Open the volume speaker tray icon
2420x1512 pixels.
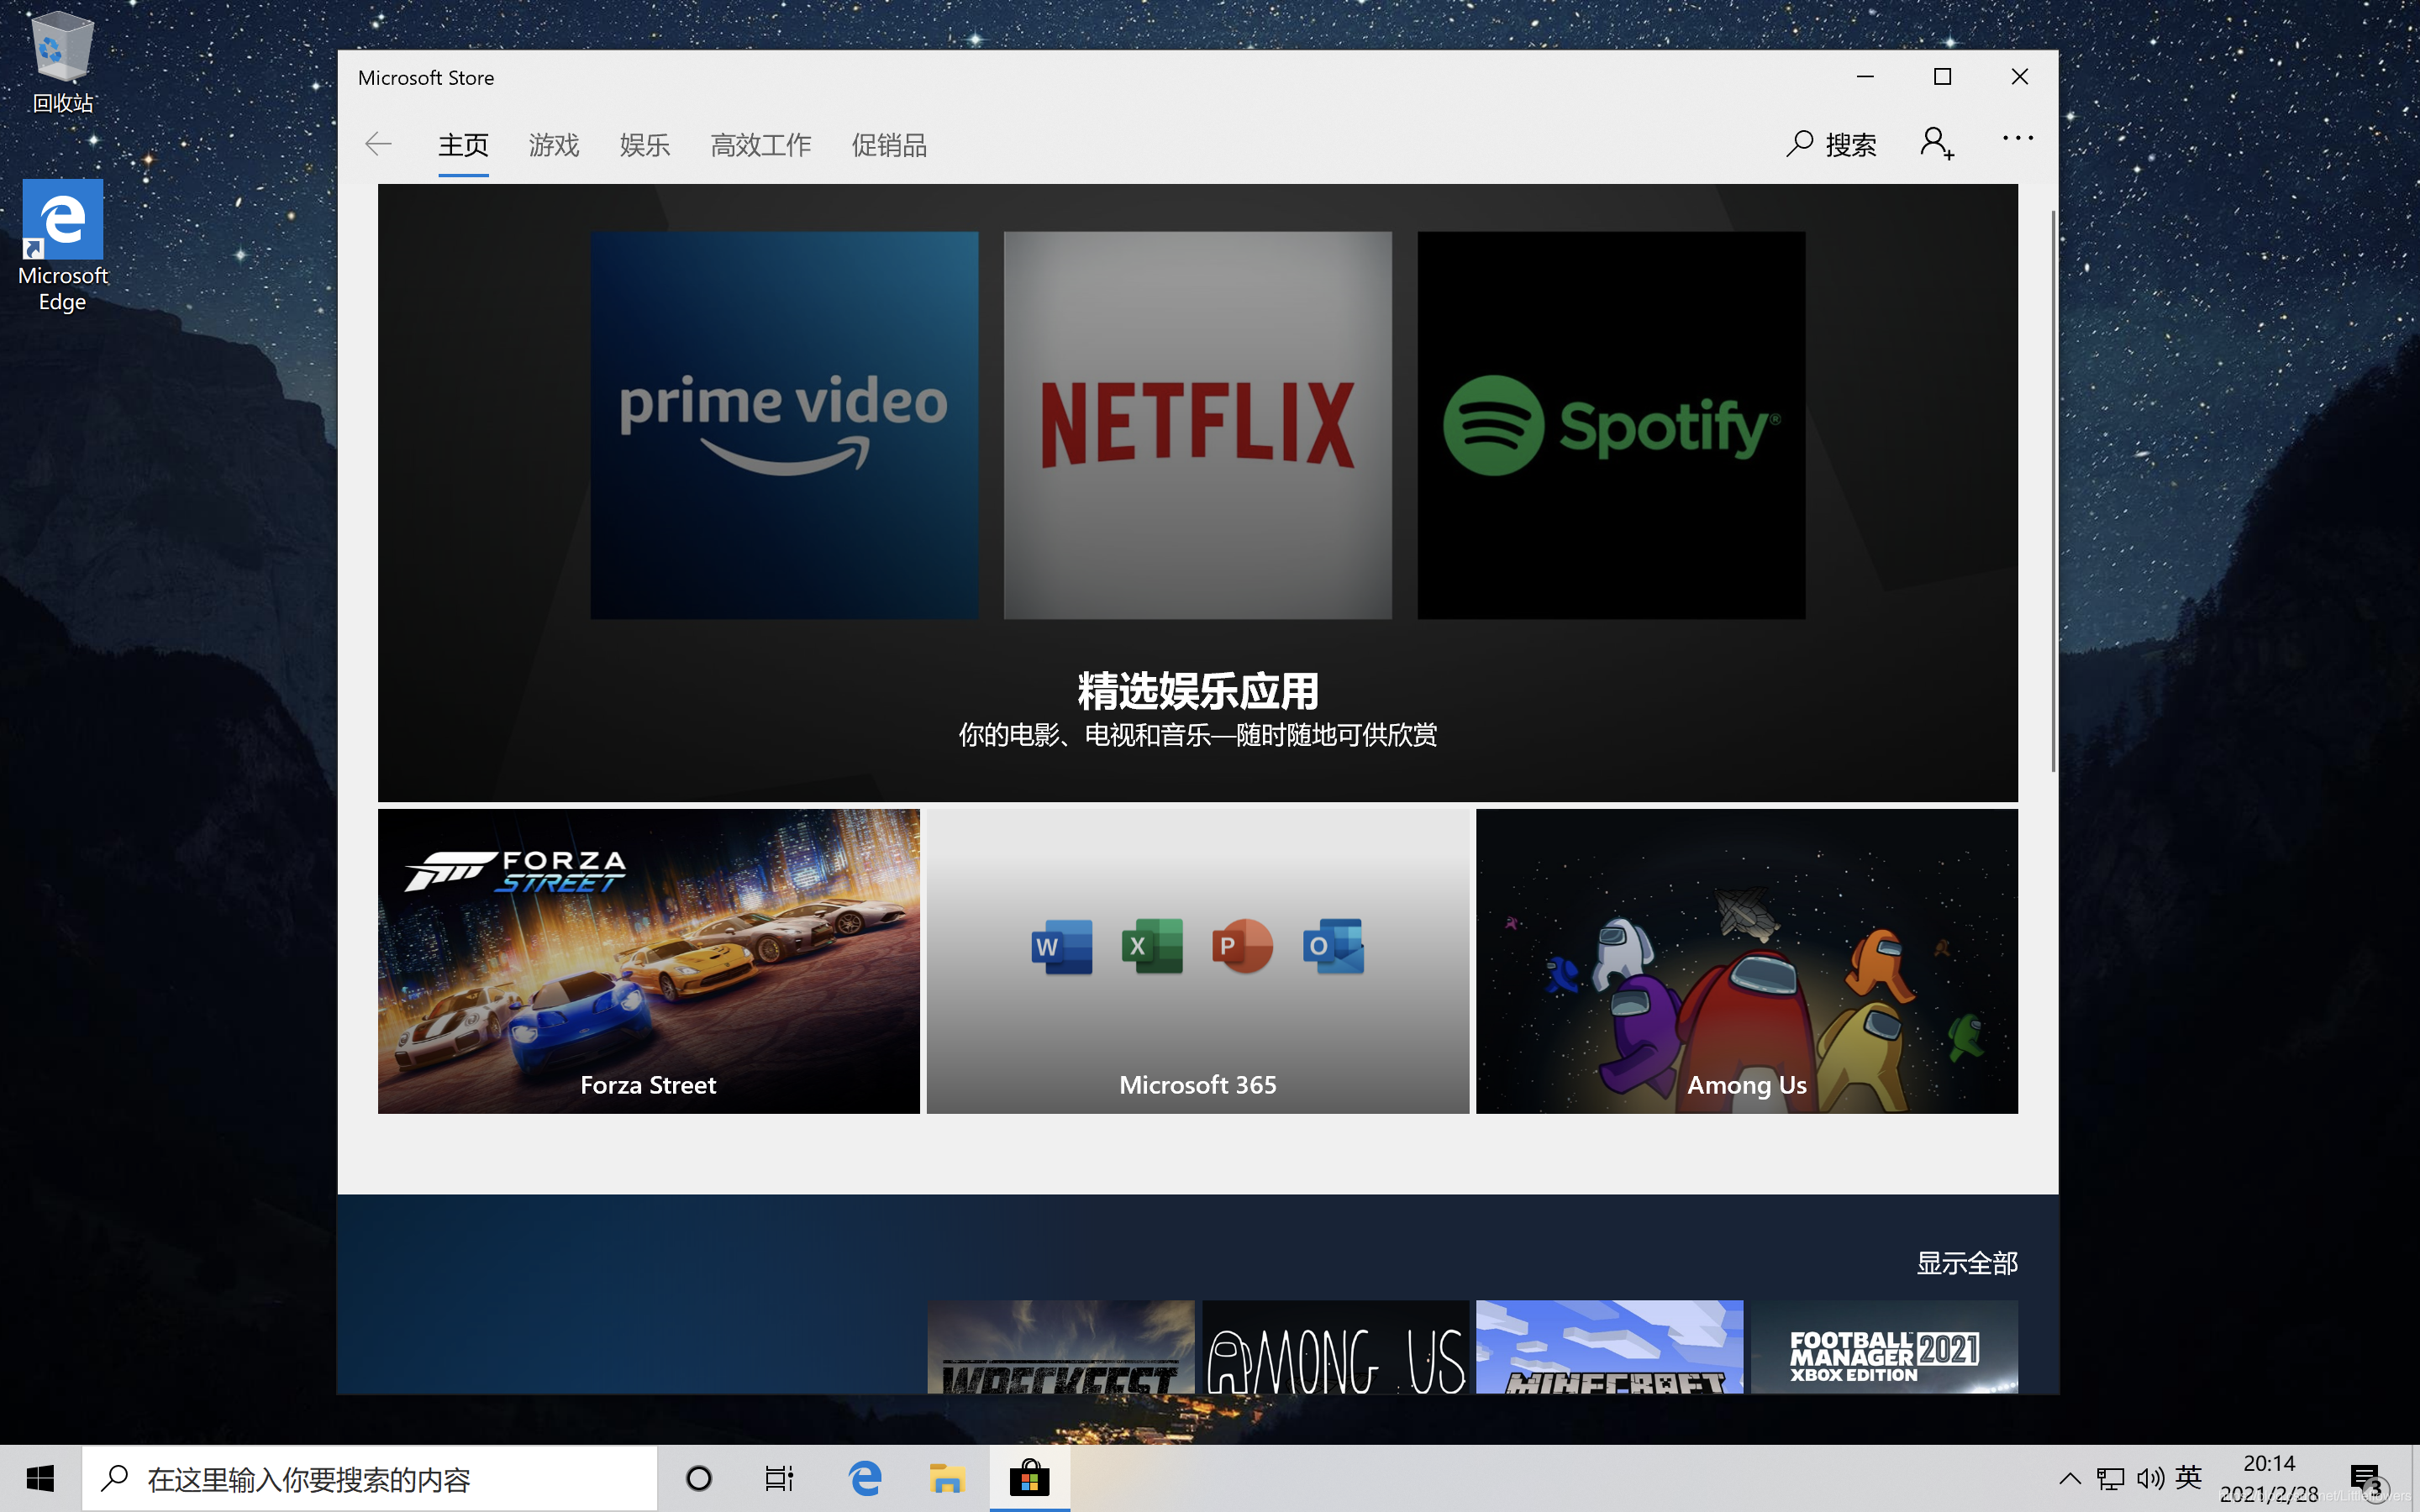[x=2150, y=1478]
